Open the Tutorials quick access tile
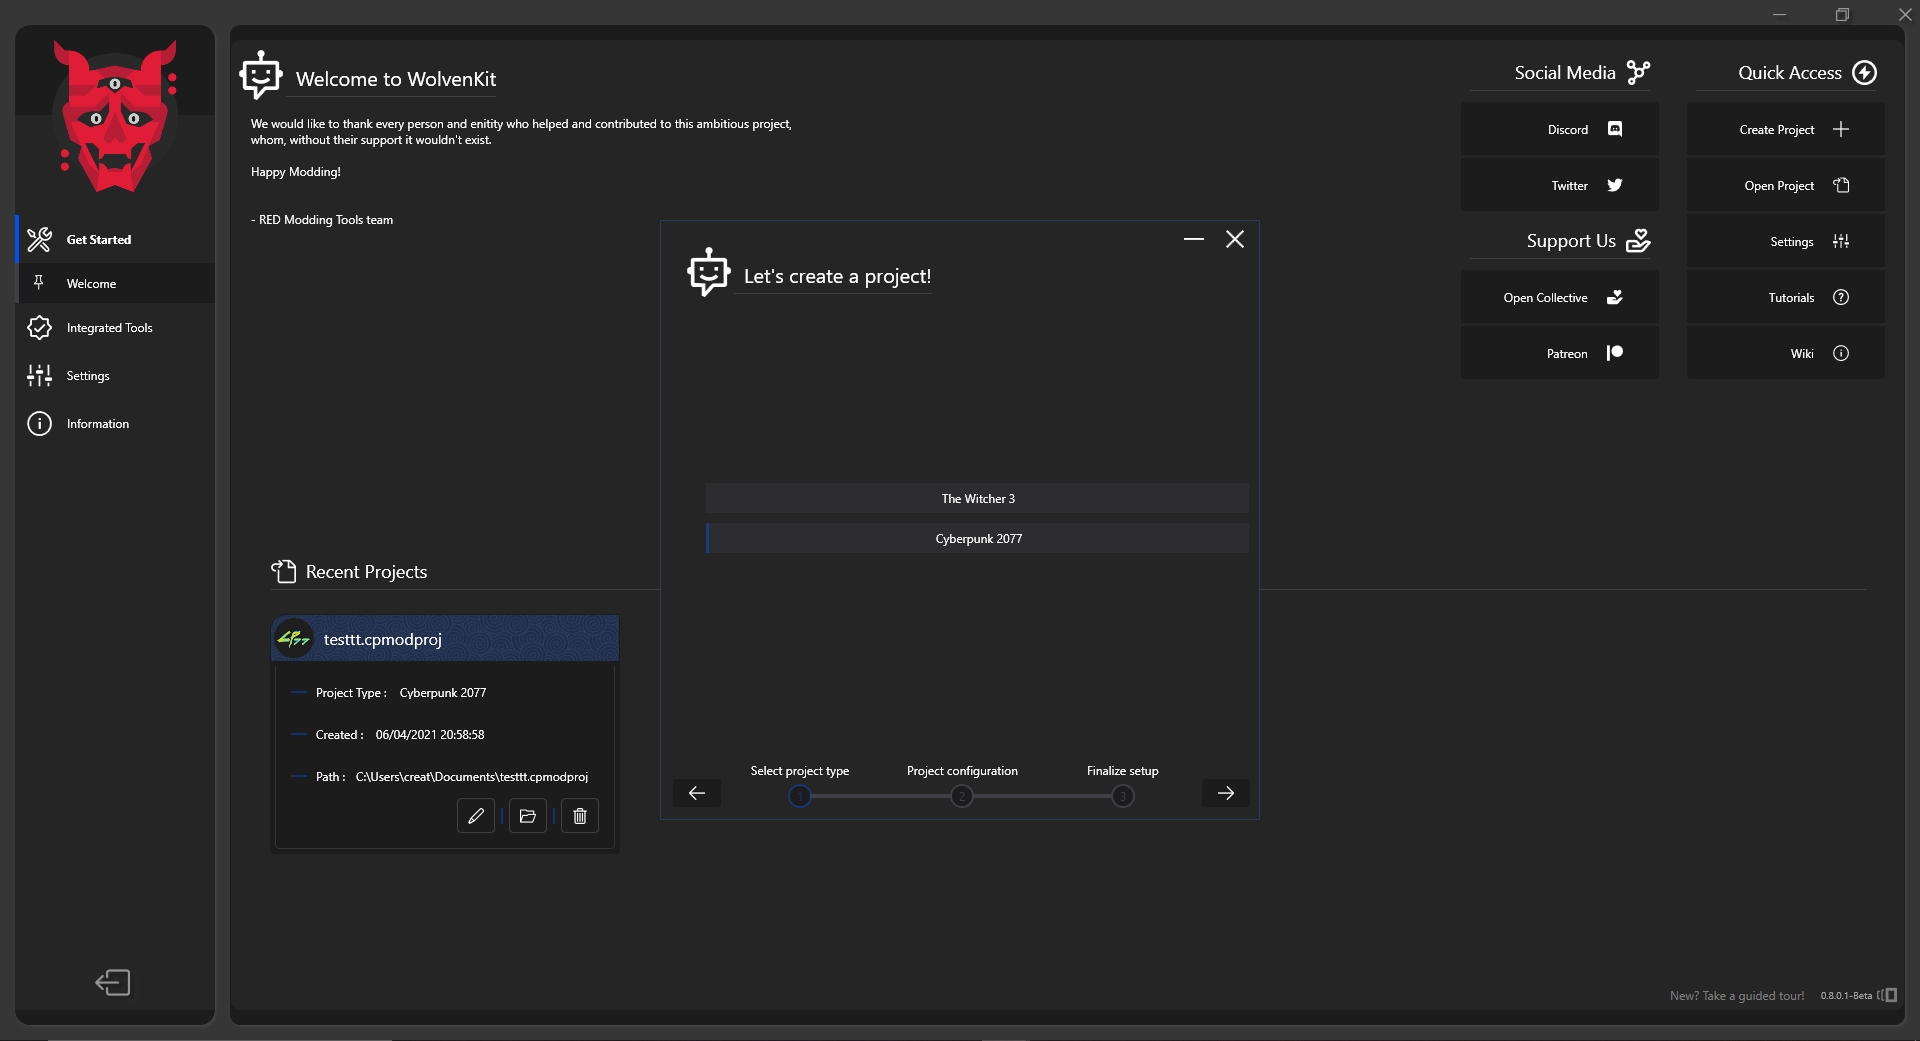1920x1041 pixels. pos(1785,297)
